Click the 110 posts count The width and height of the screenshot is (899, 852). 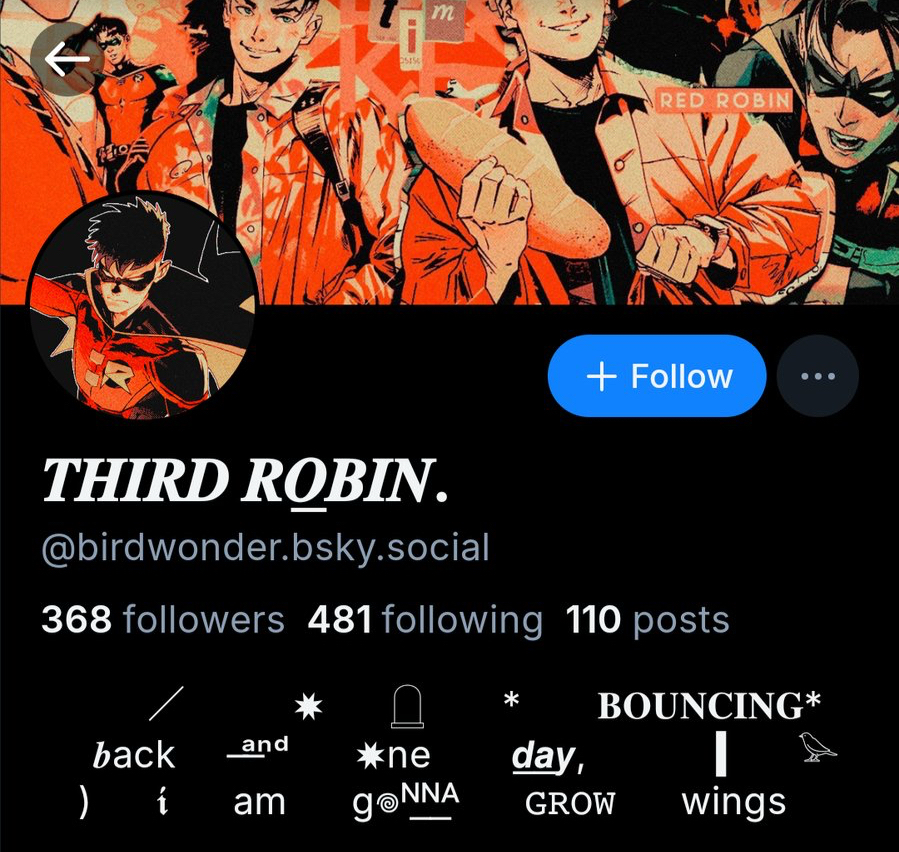point(647,620)
